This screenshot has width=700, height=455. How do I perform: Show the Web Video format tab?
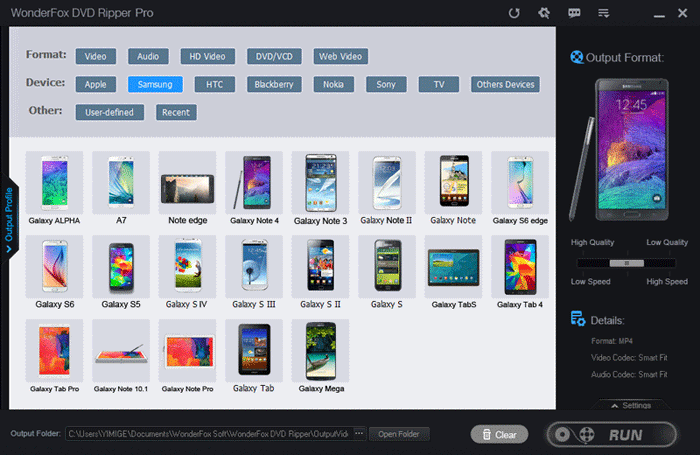(x=341, y=56)
